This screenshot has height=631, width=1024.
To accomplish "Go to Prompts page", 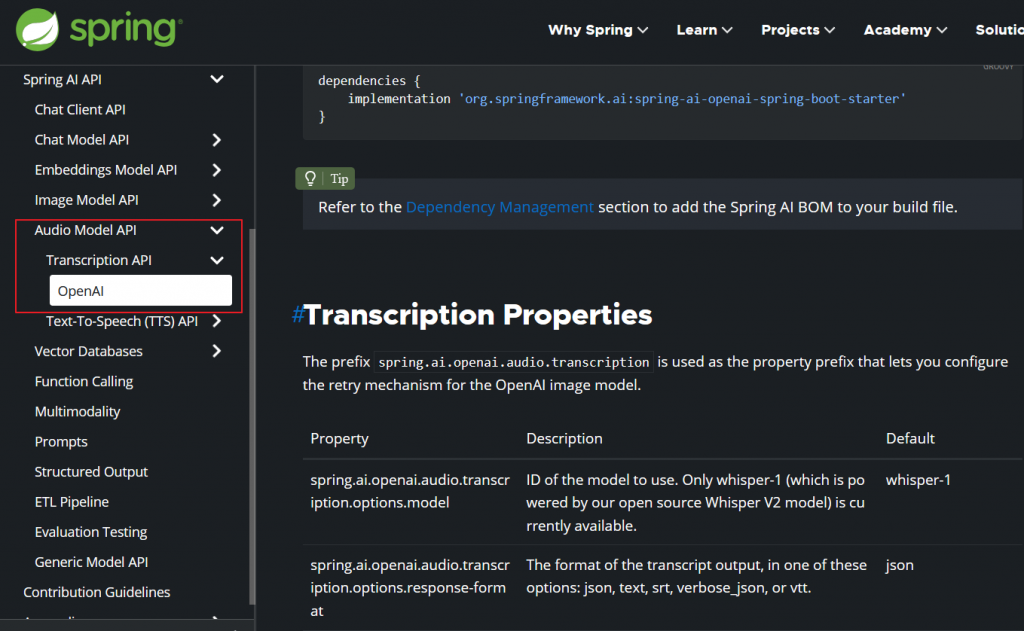I will tap(61, 442).
